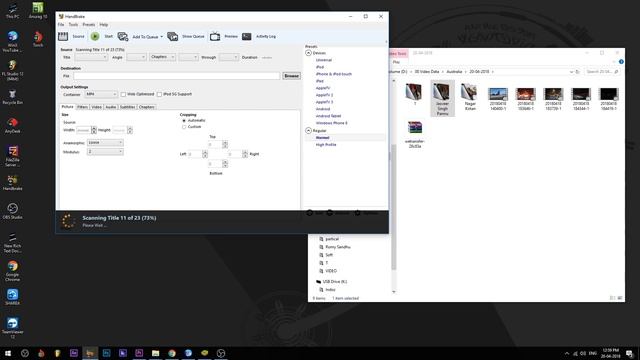
Task: Open the Container MP4 dropdown
Action: pyautogui.click(x=101, y=94)
